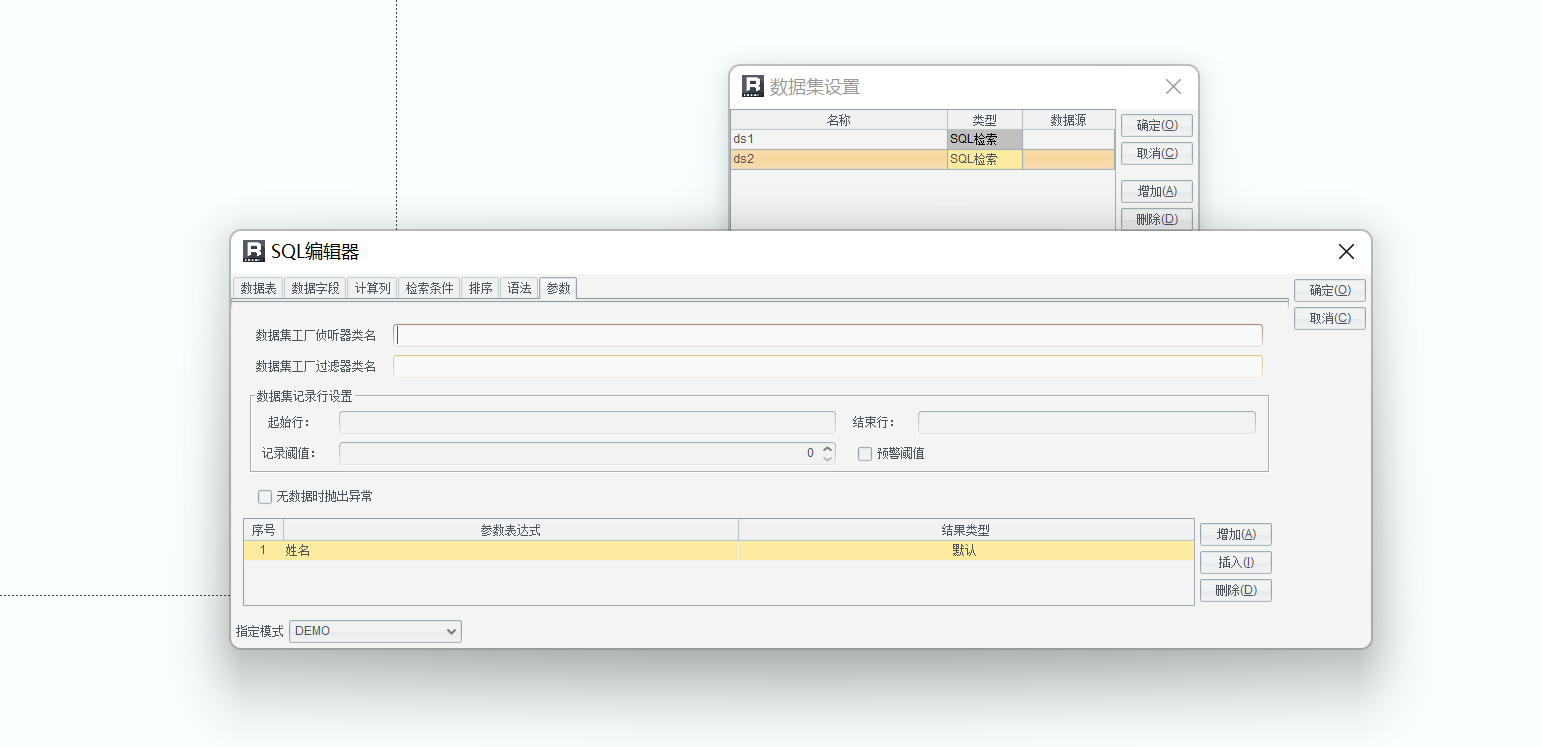Click the 数据源 column header in 数据集设置
Image resolution: width=1542 pixels, height=747 pixels.
[1068, 120]
